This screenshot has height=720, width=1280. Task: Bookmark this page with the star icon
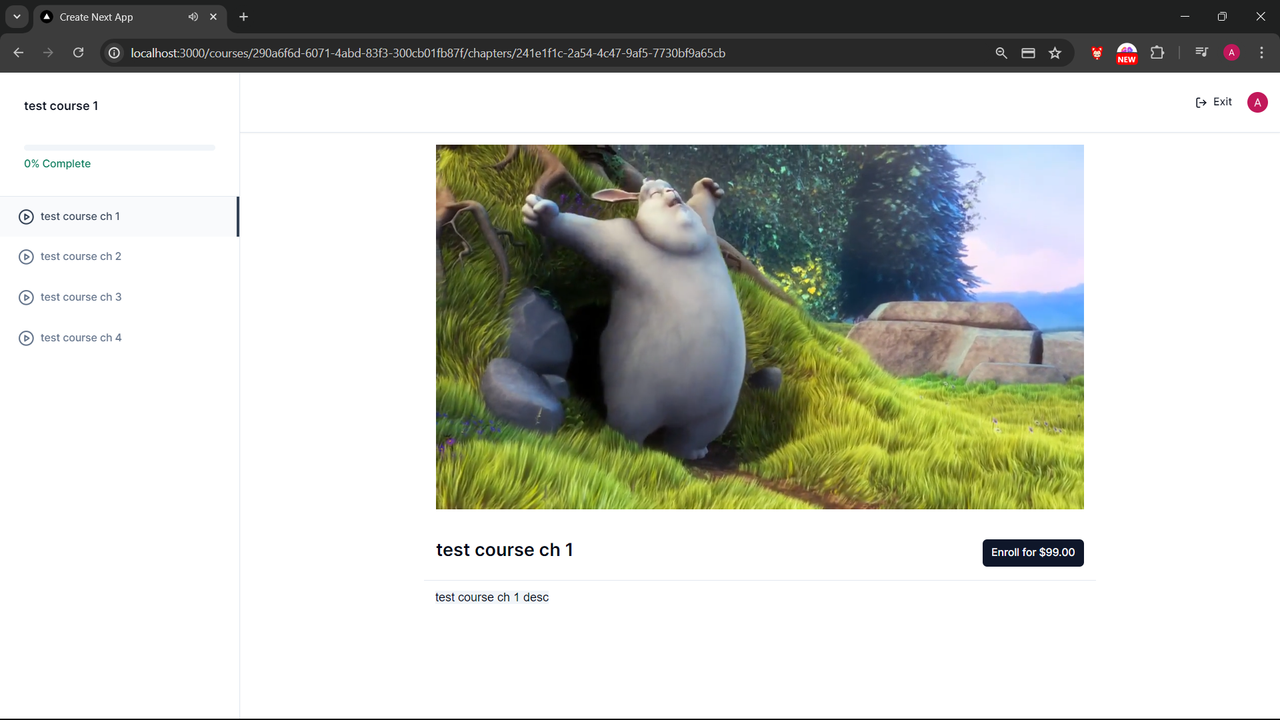[x=1055, y=53]
